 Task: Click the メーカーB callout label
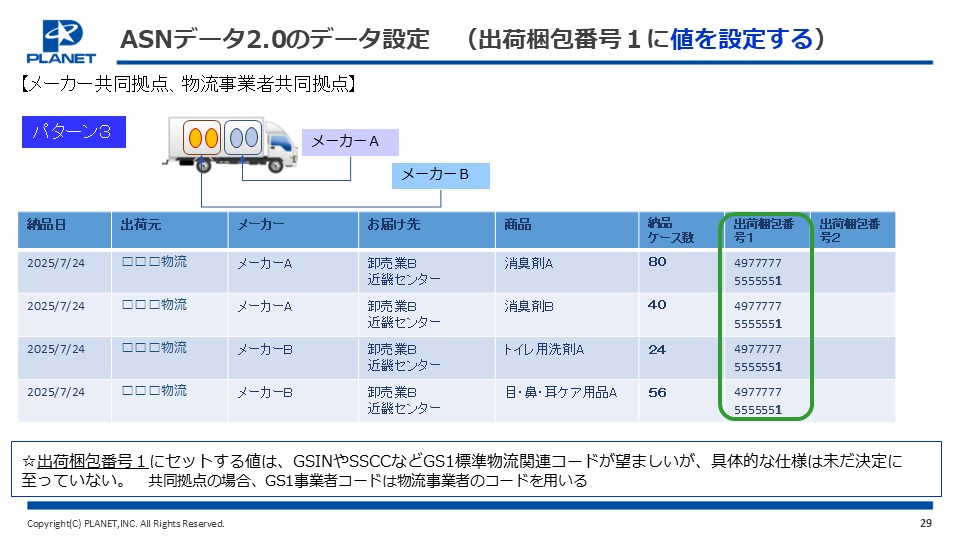441,176
